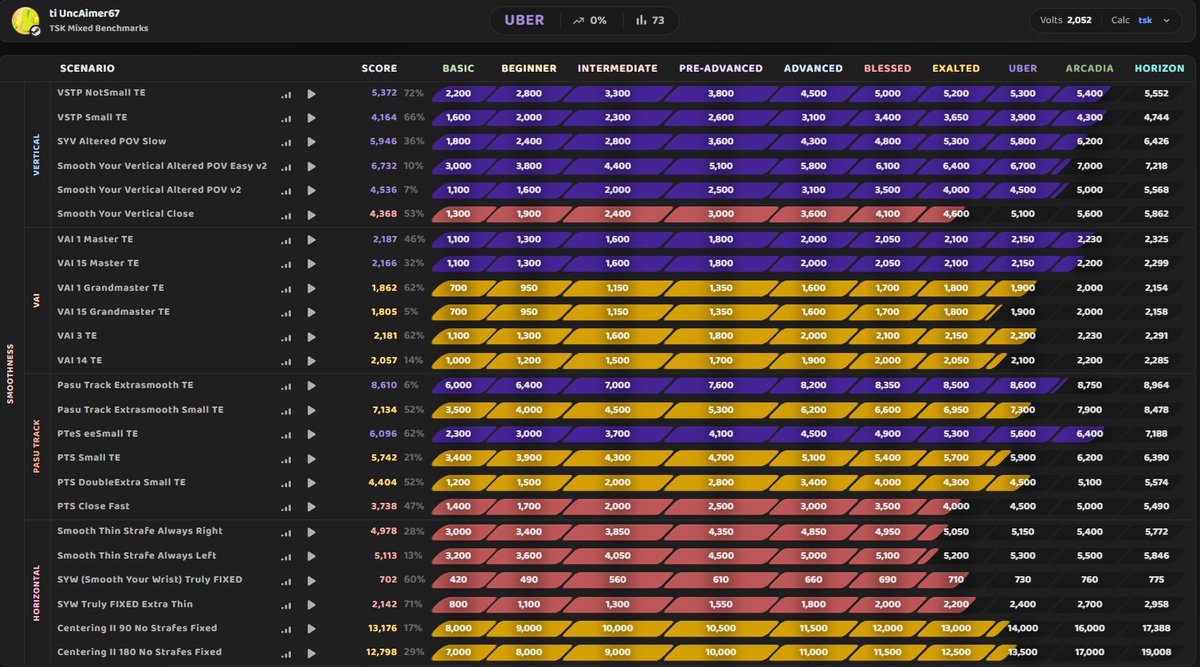Open chart for SYW Truly FIXED Extra Thin
1200x667 pixels.
coord(286,604)
